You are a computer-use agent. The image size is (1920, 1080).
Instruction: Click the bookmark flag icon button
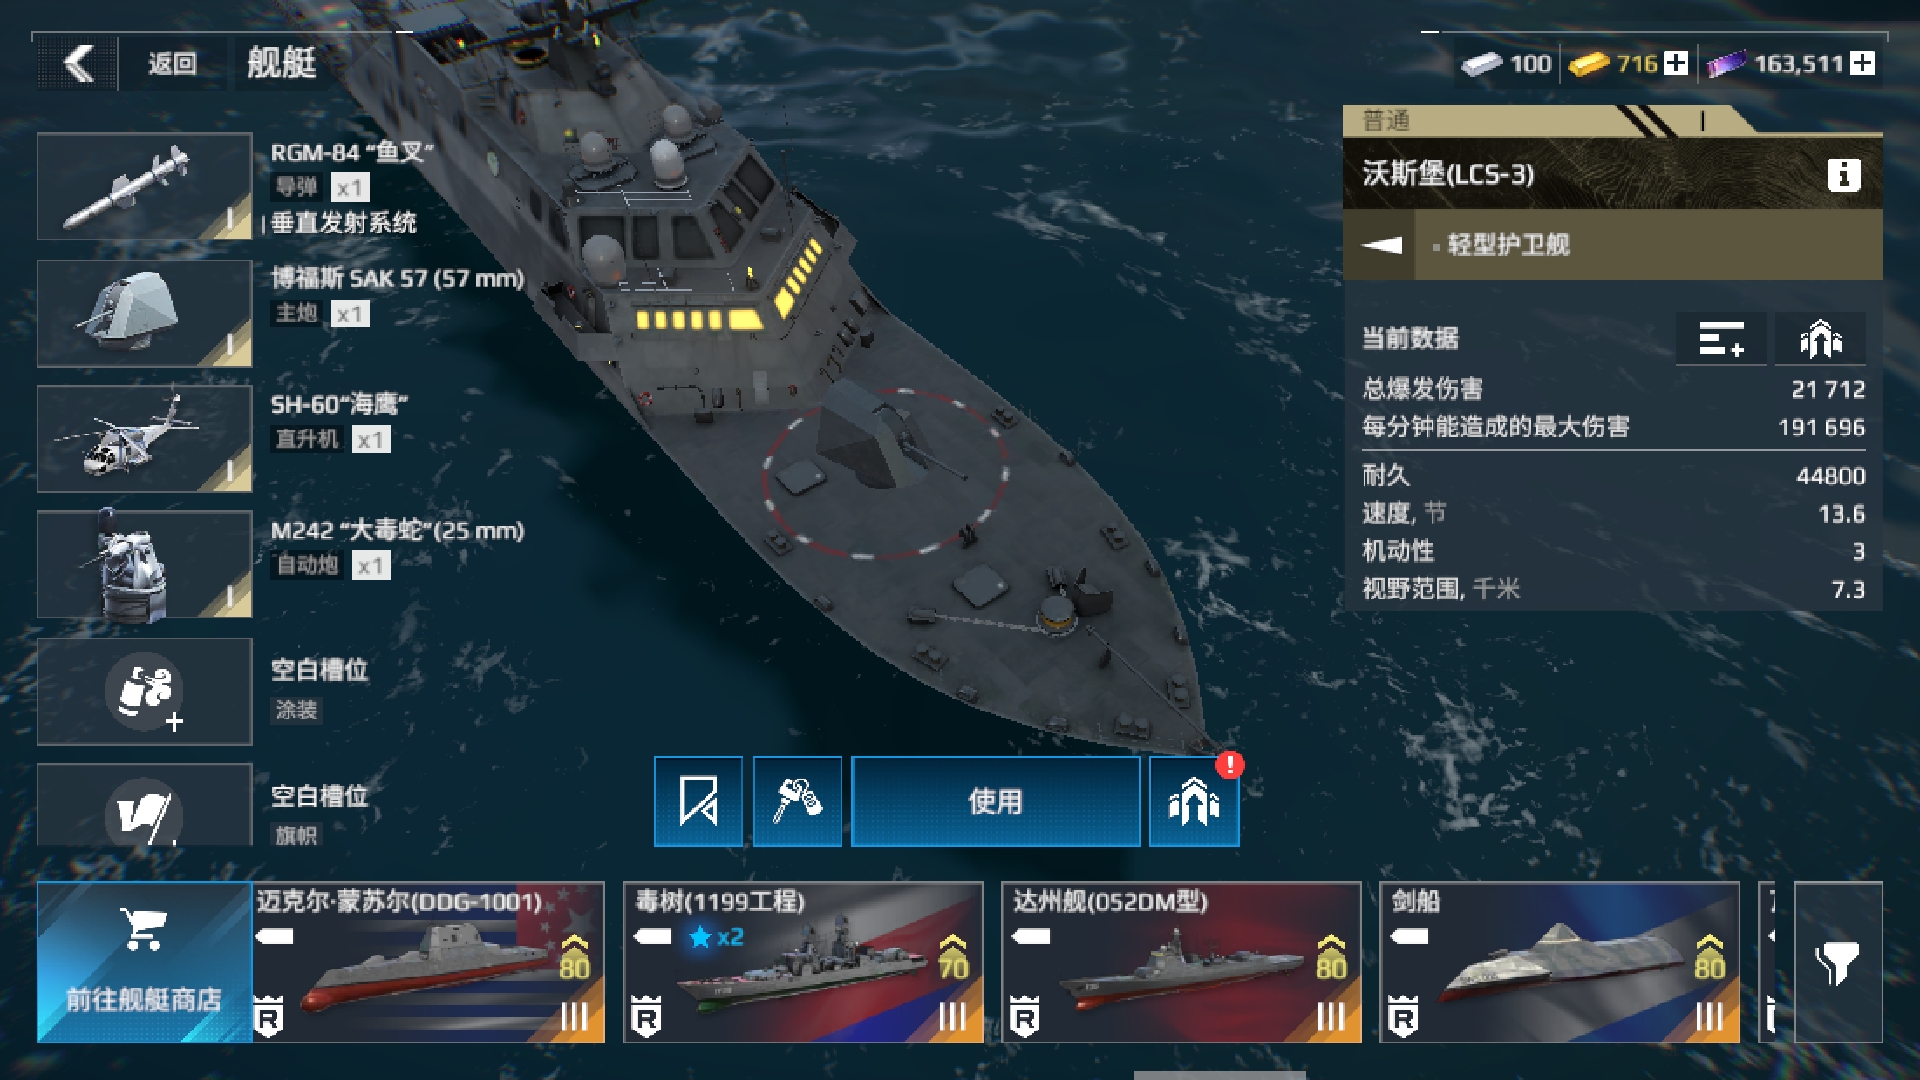[x=698, y=801]
